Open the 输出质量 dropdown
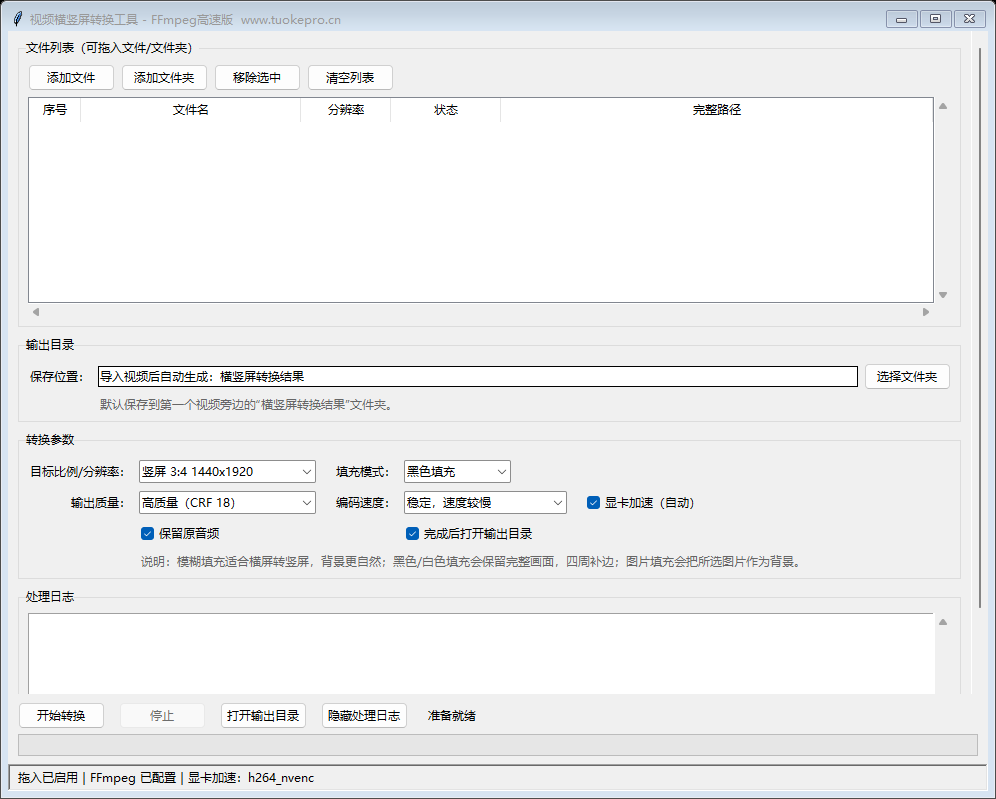The image size is (996, 799). coord(227,503)
